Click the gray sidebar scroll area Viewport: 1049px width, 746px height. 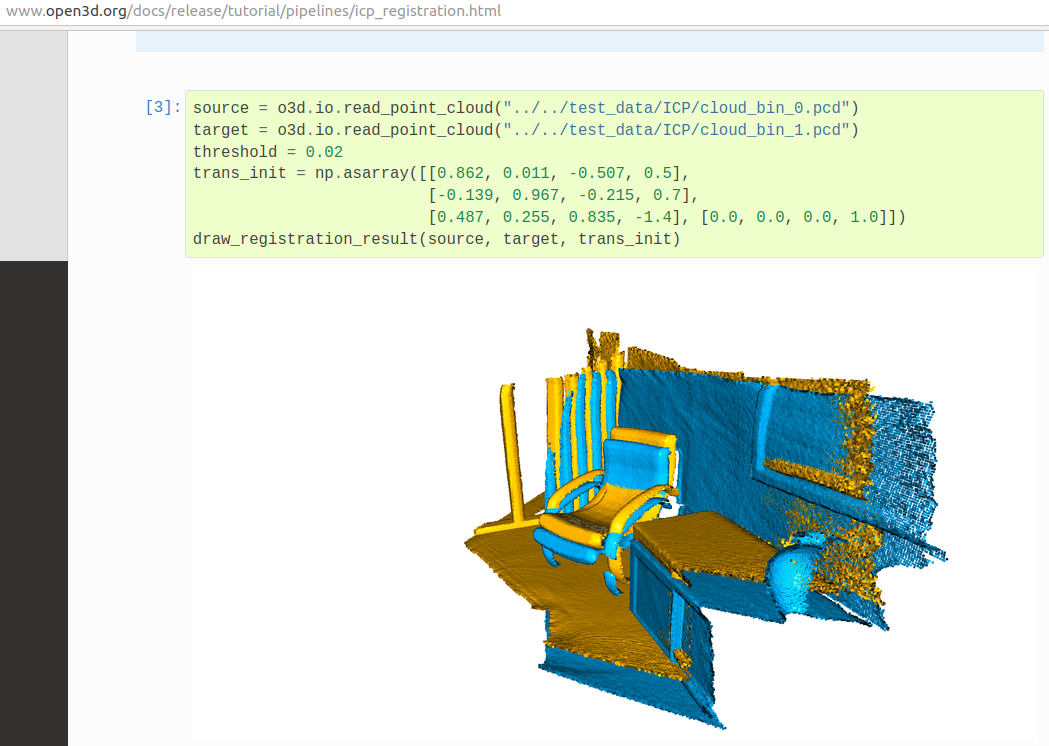point(33,140)
